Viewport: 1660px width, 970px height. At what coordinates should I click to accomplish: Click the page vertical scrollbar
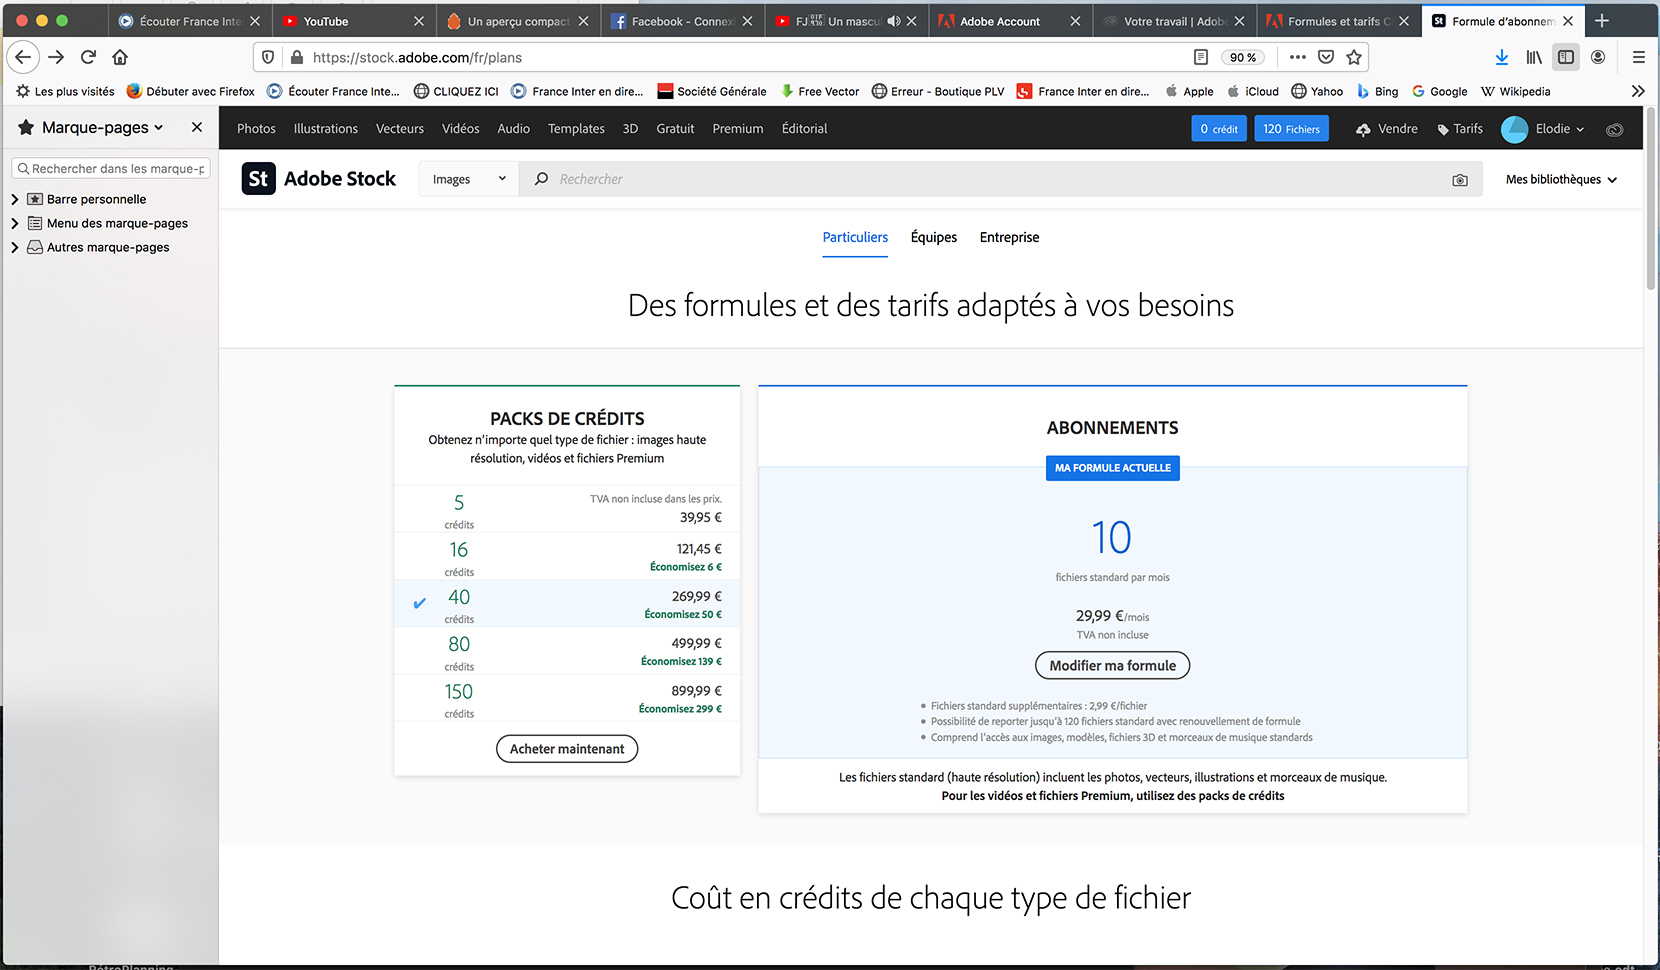1651,200
